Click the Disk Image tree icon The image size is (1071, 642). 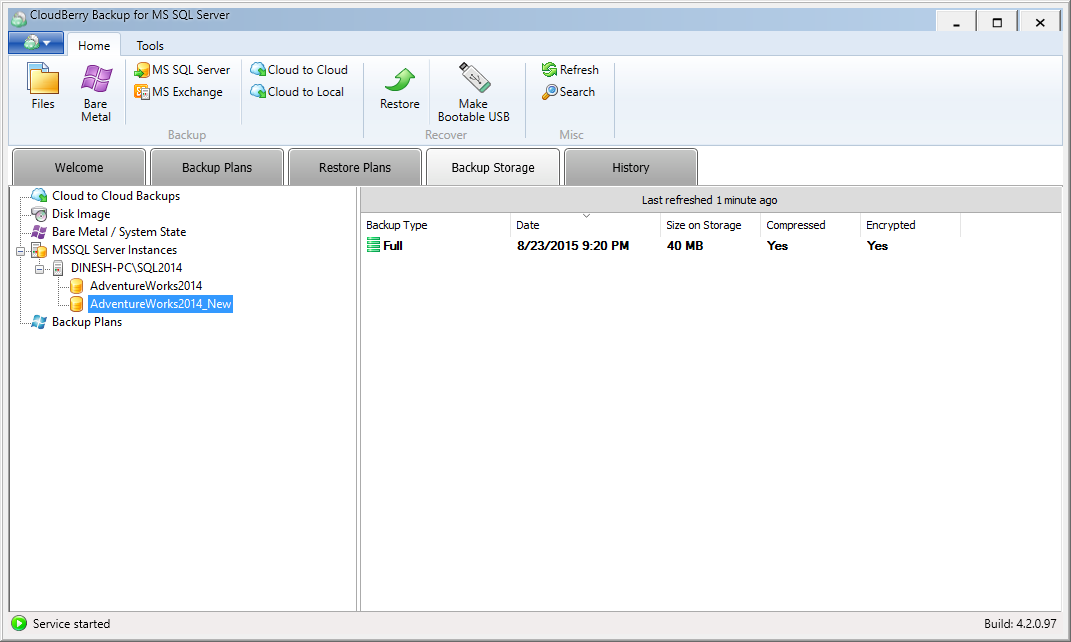[x=39, y=214]
